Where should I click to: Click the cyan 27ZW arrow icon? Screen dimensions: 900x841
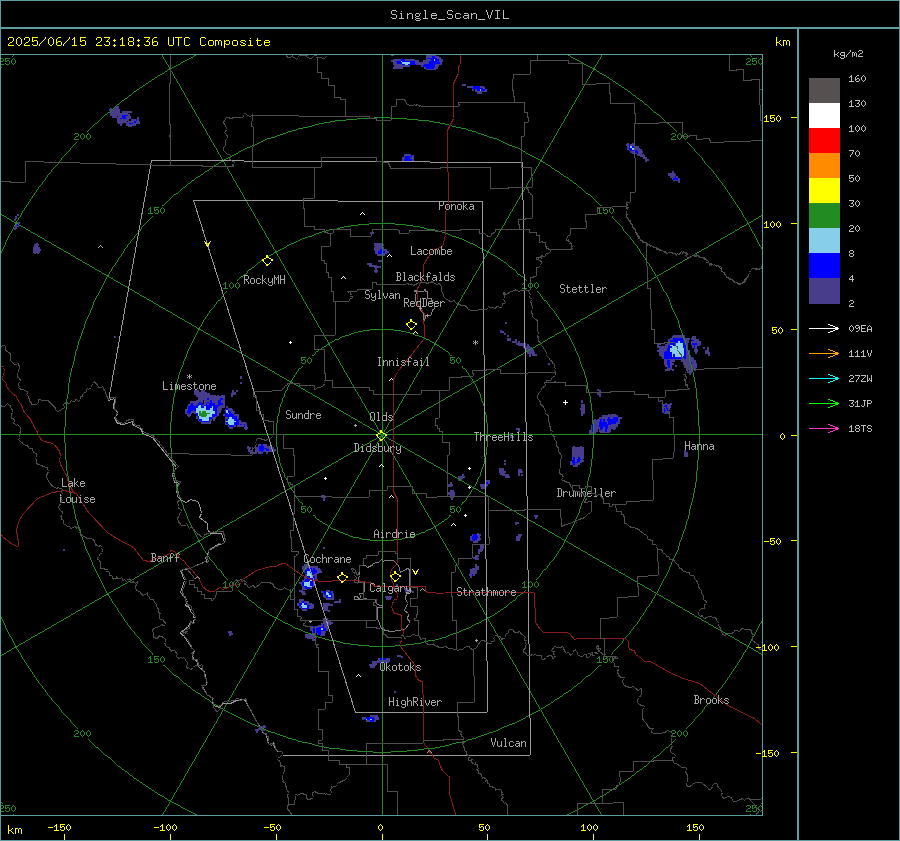point(824,378)
